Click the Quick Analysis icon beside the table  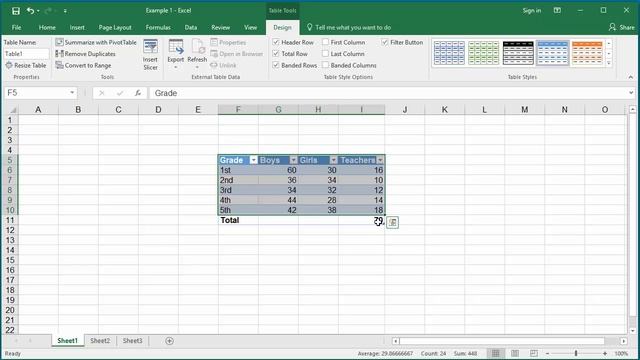pos(392,222)
